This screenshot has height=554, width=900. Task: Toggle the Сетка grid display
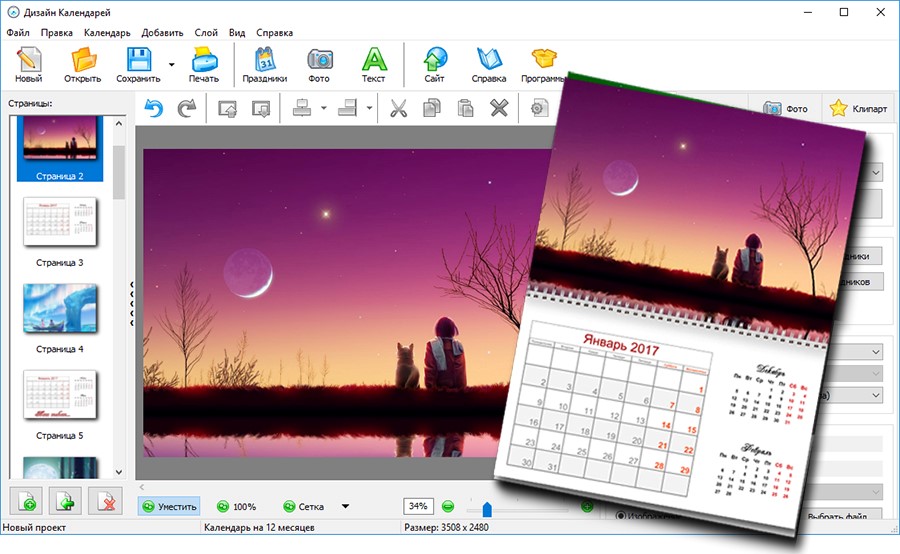tap(303, 506)
